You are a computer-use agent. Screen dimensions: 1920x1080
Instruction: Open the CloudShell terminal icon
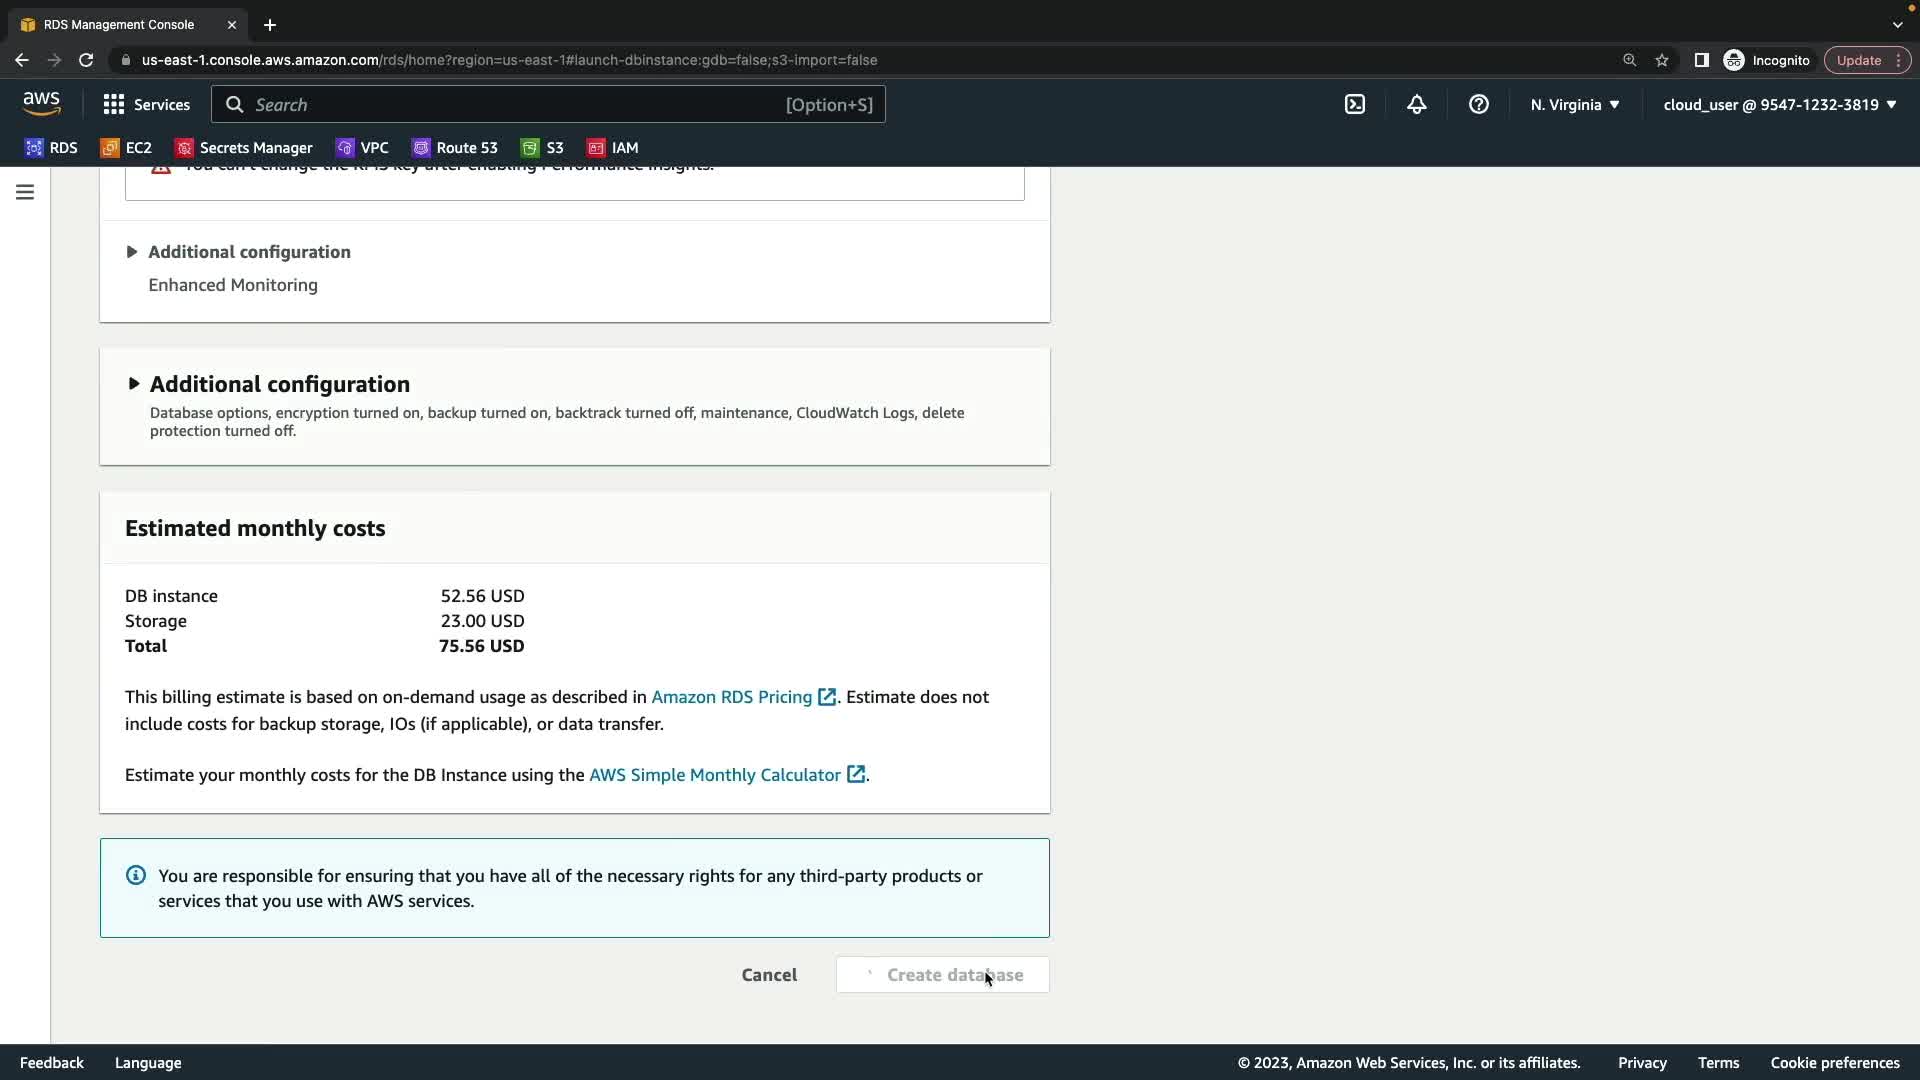1354,105
